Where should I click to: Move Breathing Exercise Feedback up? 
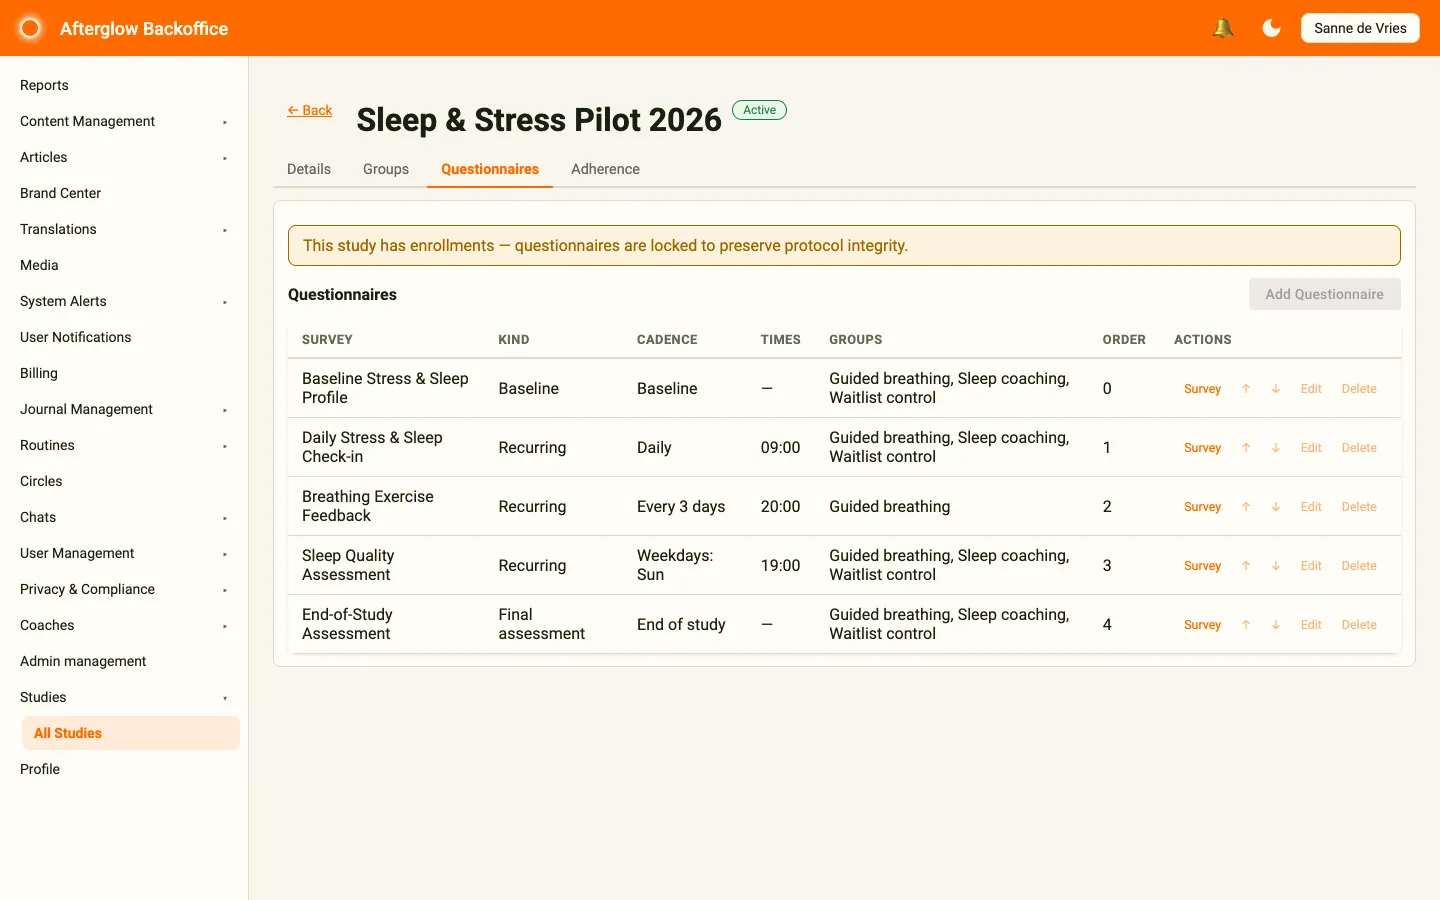1246,507
